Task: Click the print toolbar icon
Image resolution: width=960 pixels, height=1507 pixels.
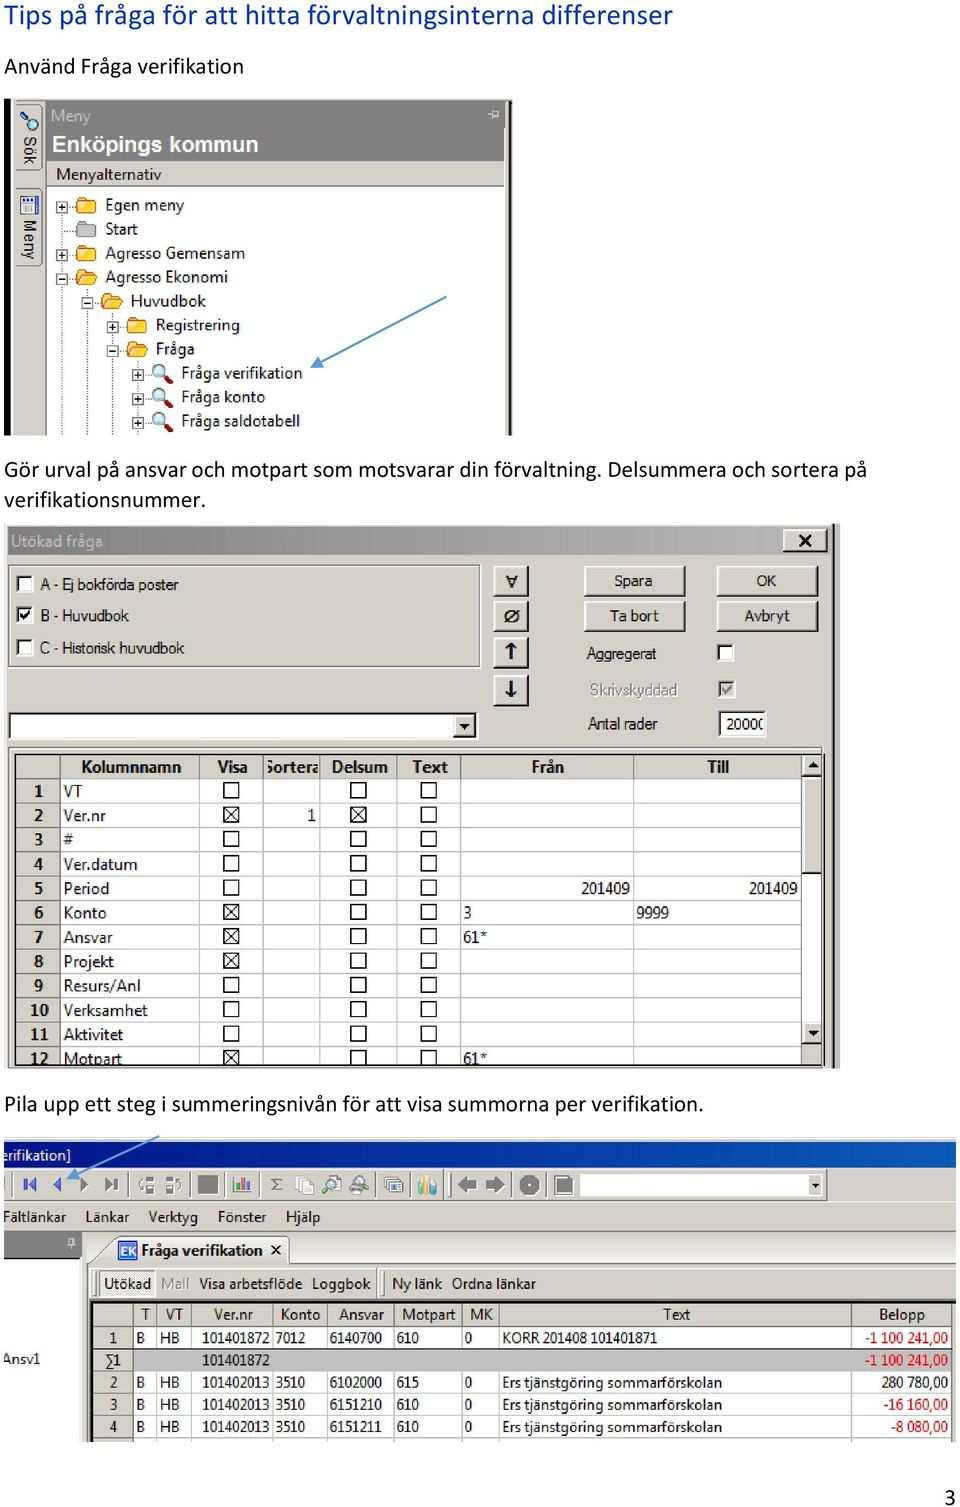Action: (x=359, y=1185)
